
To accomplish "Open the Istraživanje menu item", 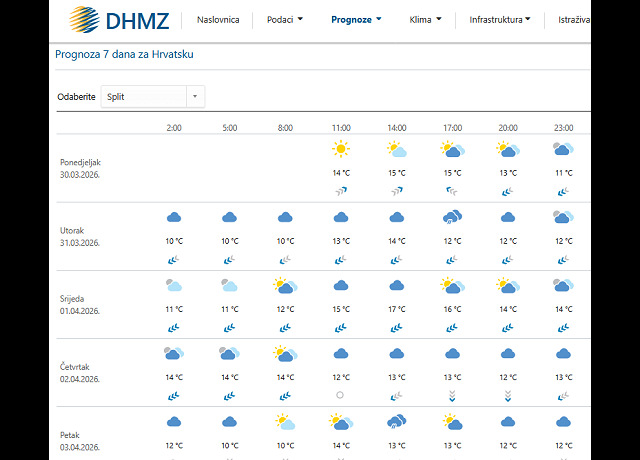I will [574, 19].
